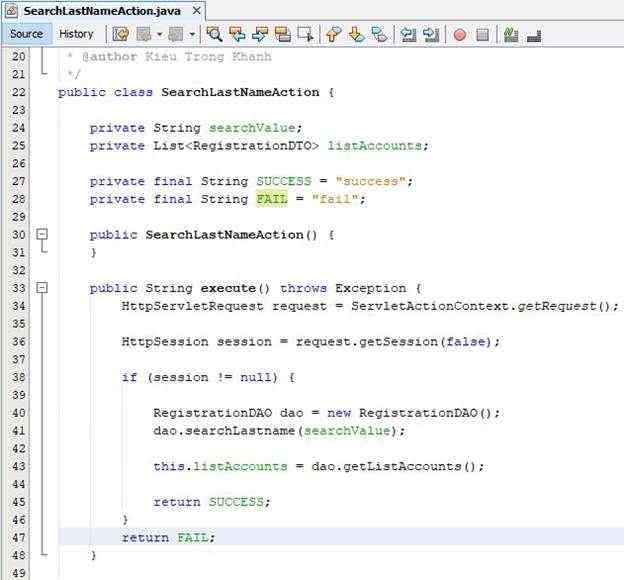Click Shift Line Right icon
624x580 pixels.
431,34
